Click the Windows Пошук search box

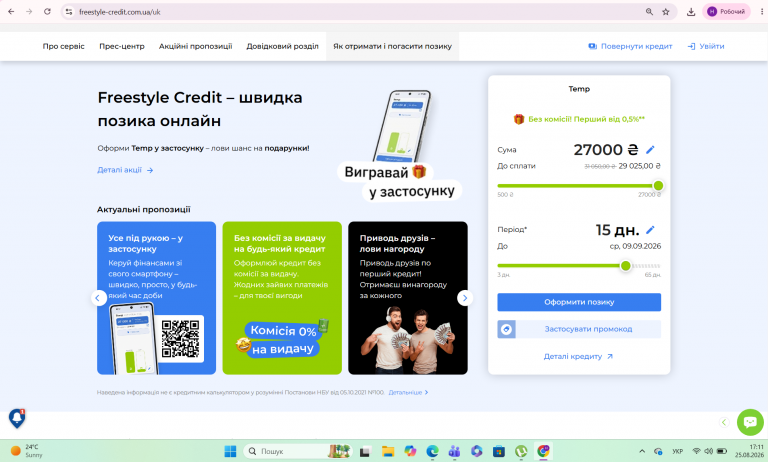pos(297,451)
